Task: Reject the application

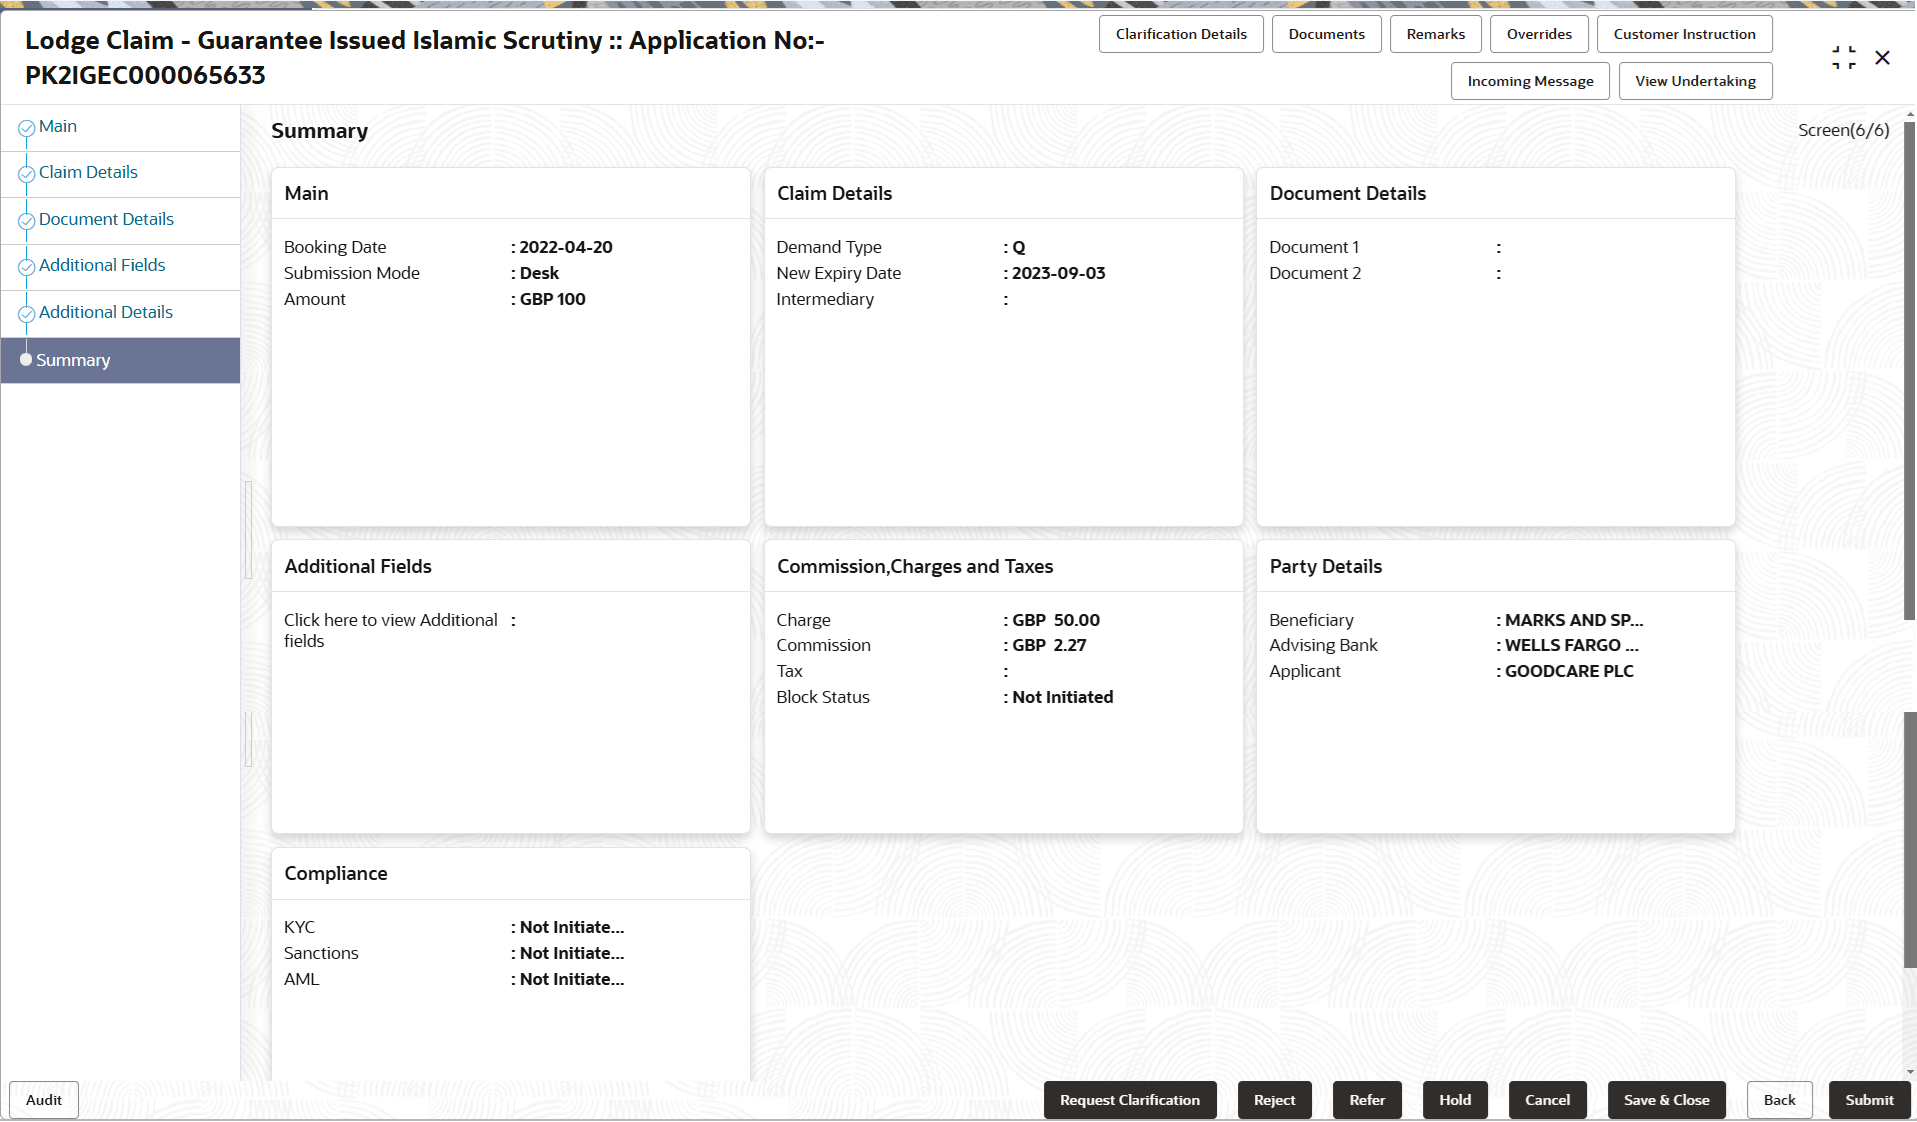Action: pyautogui.click(x=1274, y=1100)
